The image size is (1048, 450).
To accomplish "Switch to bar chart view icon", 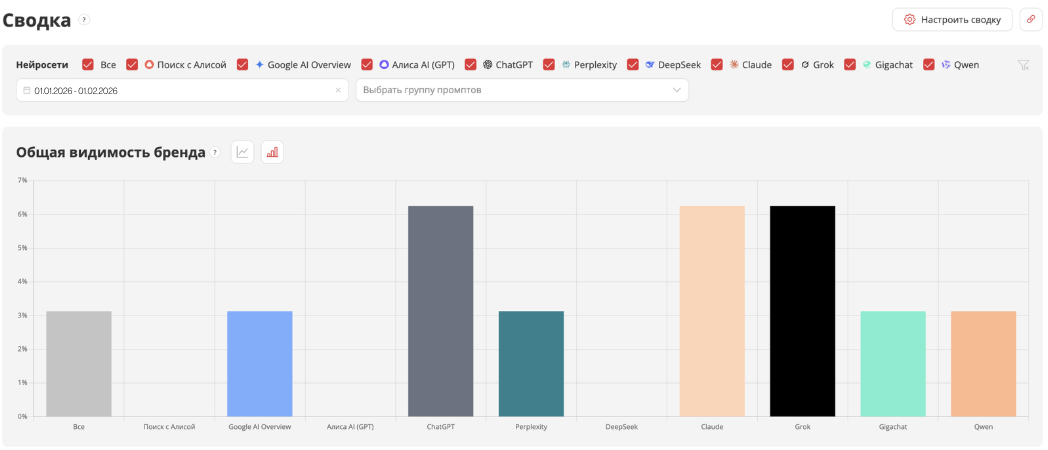I will point(273,152).
